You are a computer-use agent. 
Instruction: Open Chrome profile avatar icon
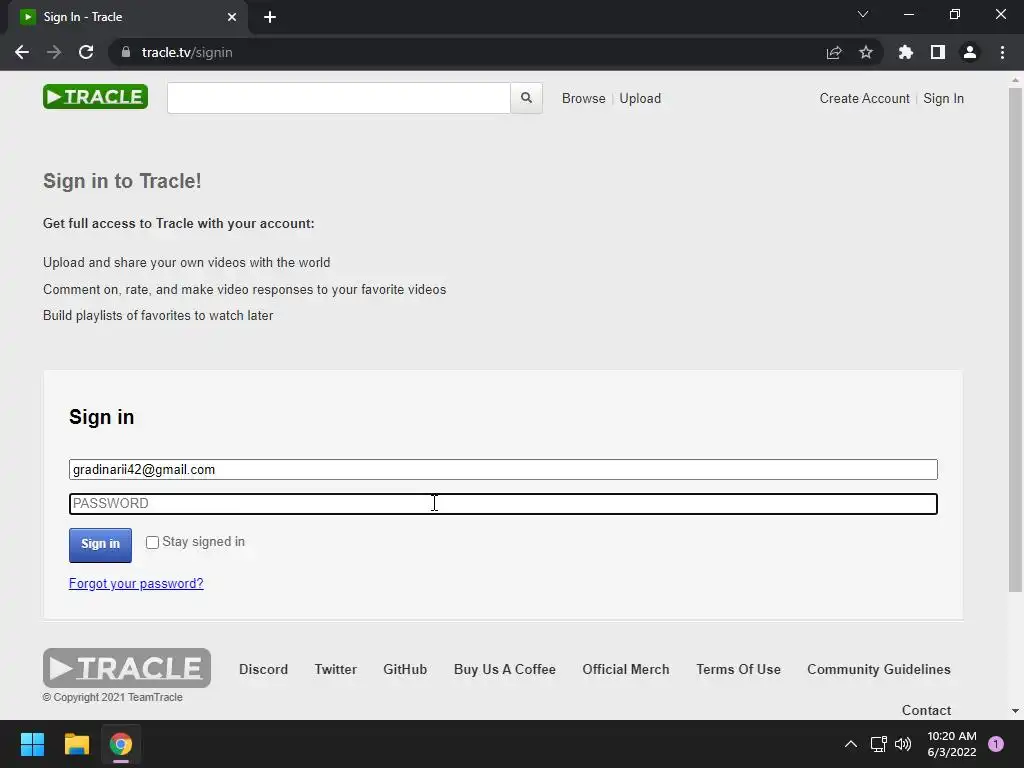pos(970,52)
